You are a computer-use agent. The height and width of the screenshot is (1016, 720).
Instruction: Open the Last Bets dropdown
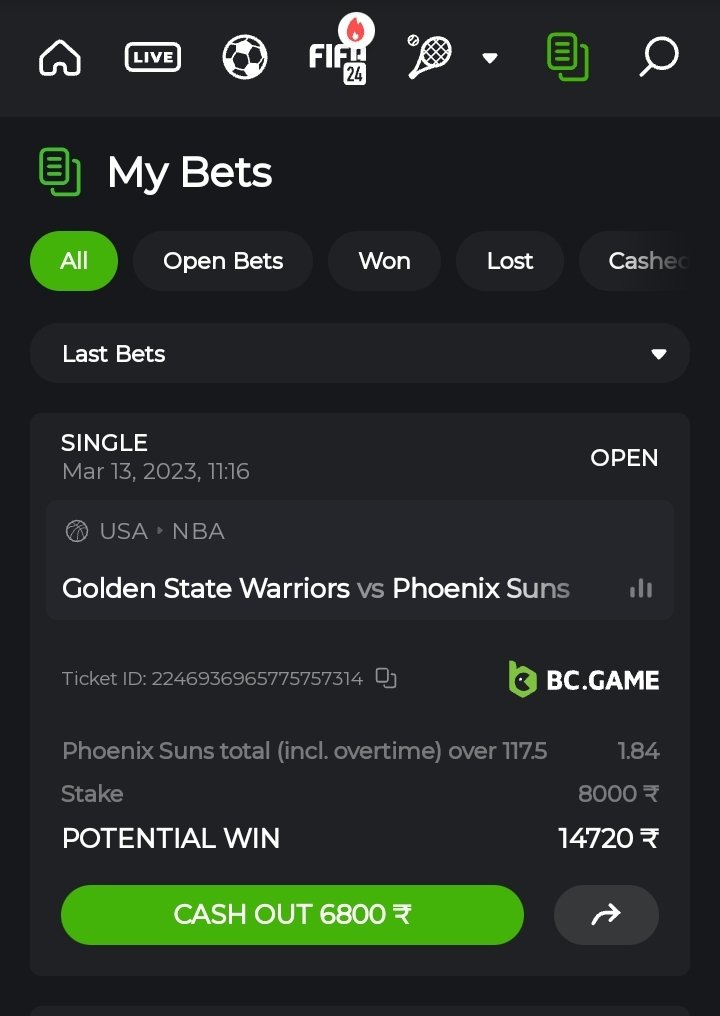[x=360, y=353]
